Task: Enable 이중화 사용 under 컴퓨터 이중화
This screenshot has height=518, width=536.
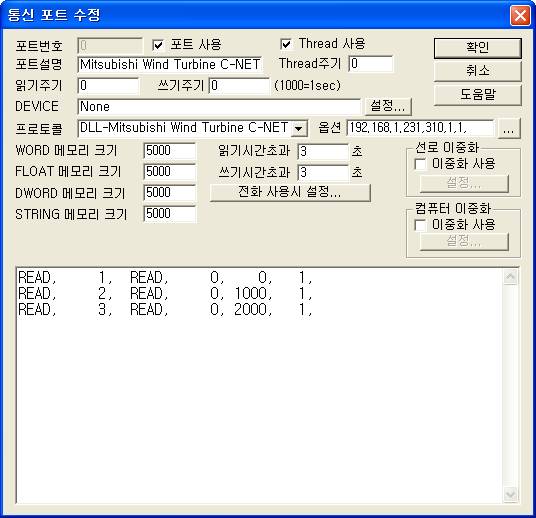Action: (420, 225)
